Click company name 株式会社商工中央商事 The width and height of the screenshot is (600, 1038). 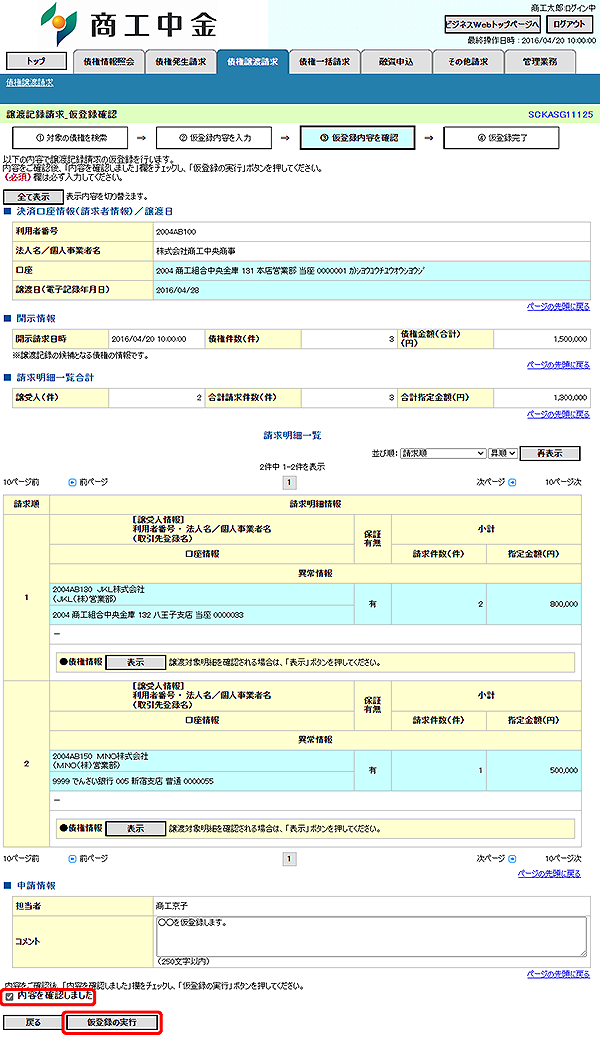196,252
